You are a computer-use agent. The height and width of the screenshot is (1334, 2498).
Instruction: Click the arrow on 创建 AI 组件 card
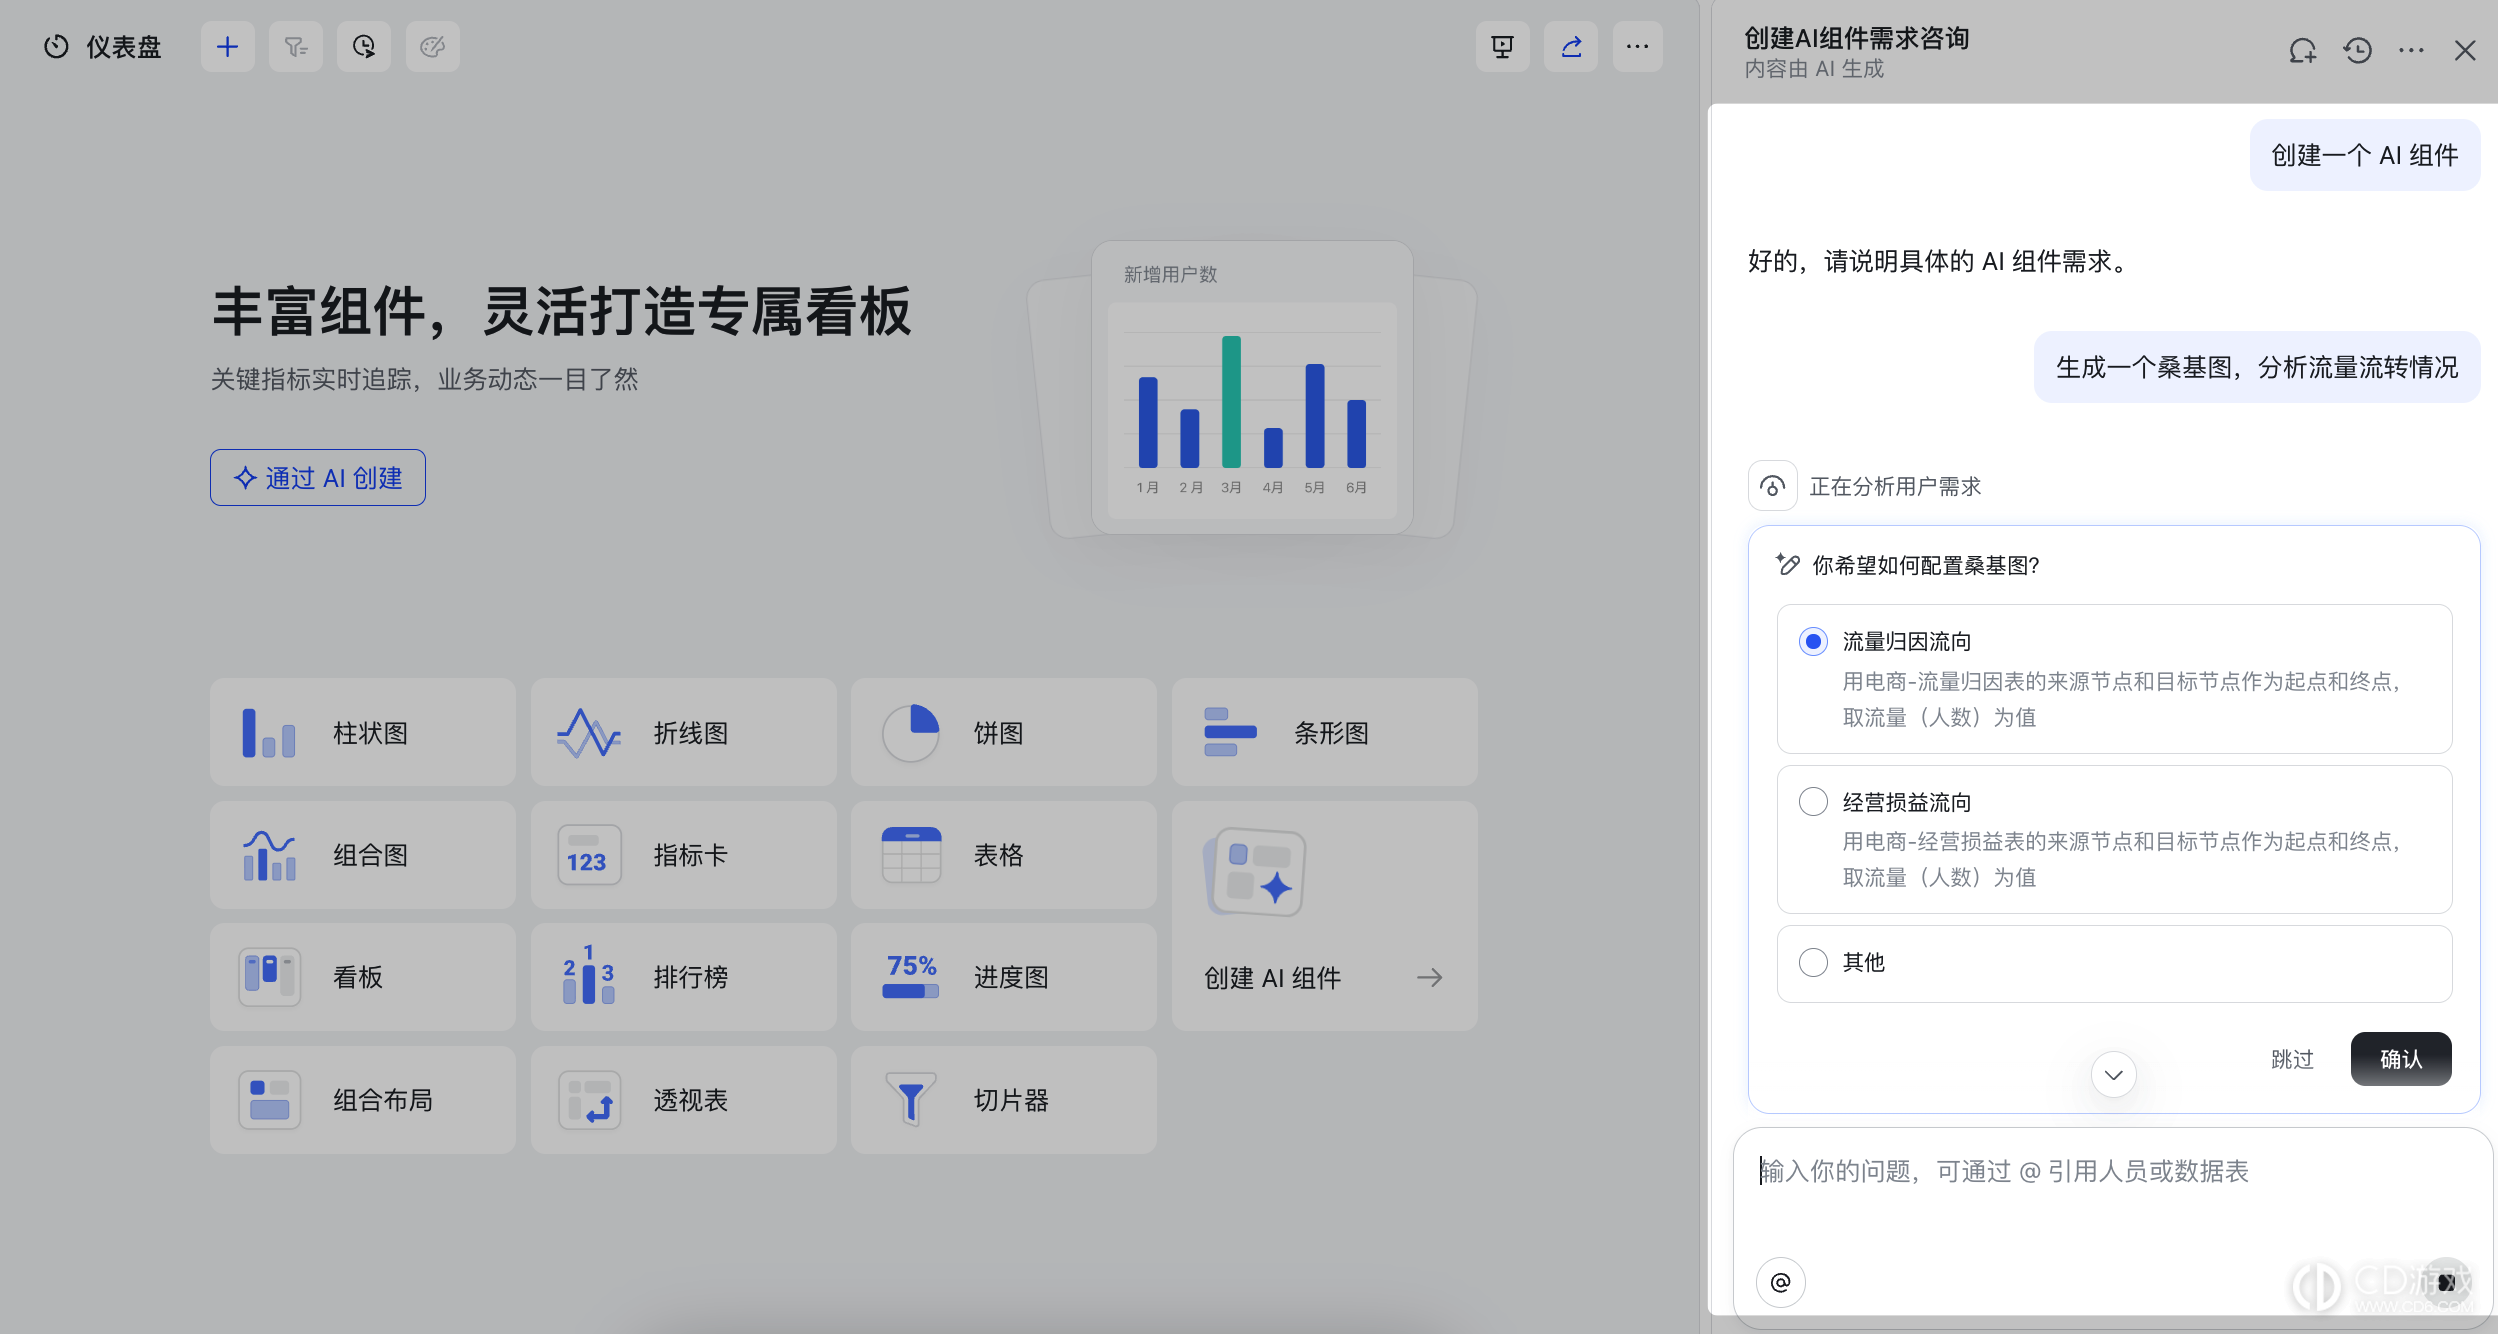click(x=1430, y=977)
